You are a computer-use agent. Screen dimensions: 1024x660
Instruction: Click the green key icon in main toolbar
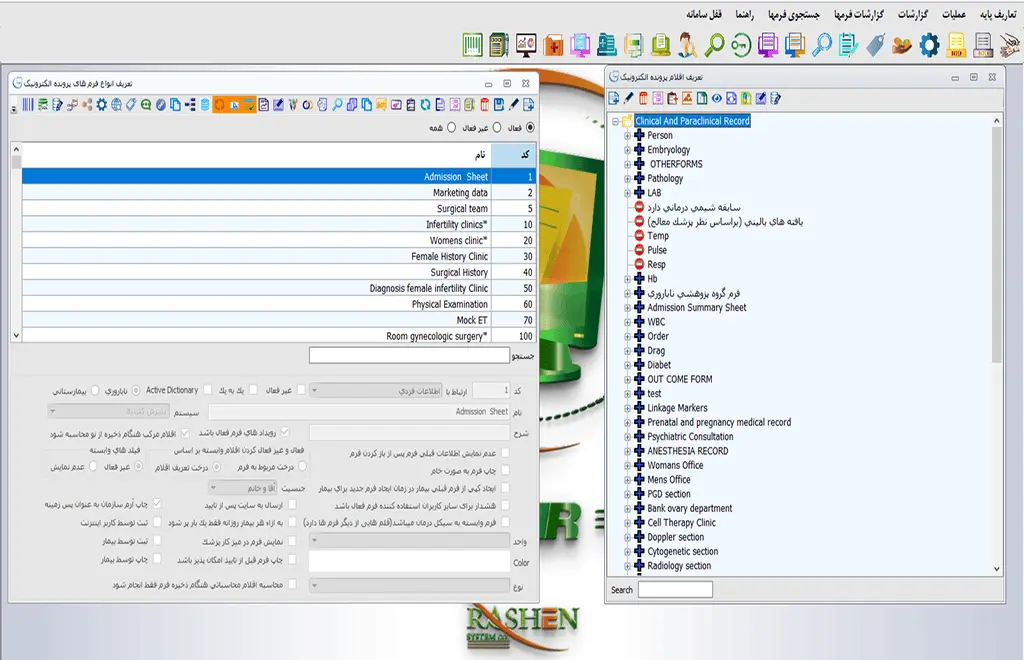(x=740, y=44)
